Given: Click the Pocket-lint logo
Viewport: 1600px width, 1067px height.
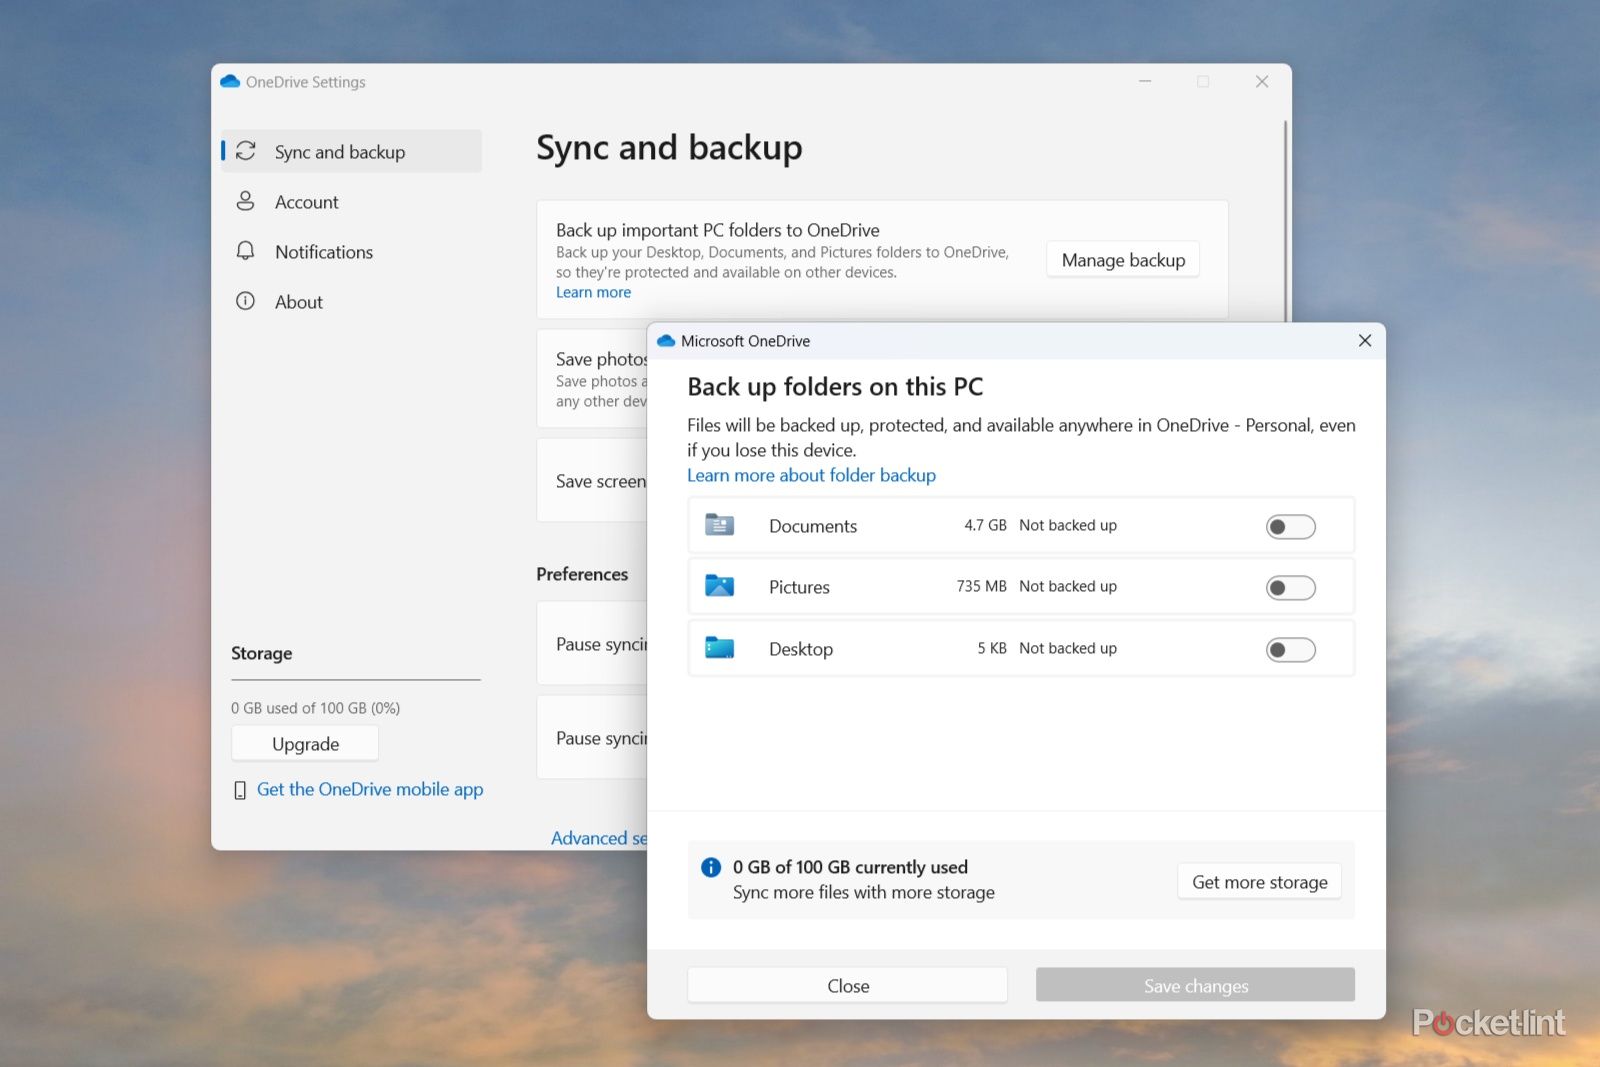Looking at the screenshot, I should (x=1487, y=1023).
